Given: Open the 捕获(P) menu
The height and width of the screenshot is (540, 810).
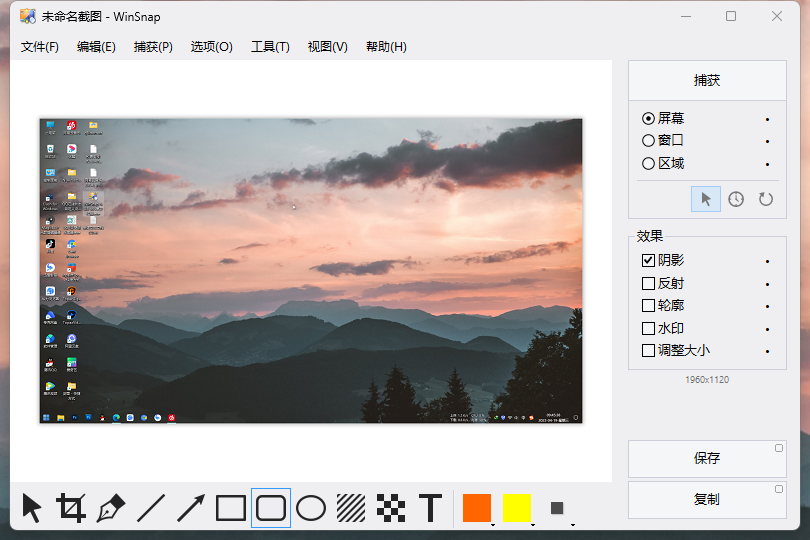Looking at the screenshot, I should [153, 47].
